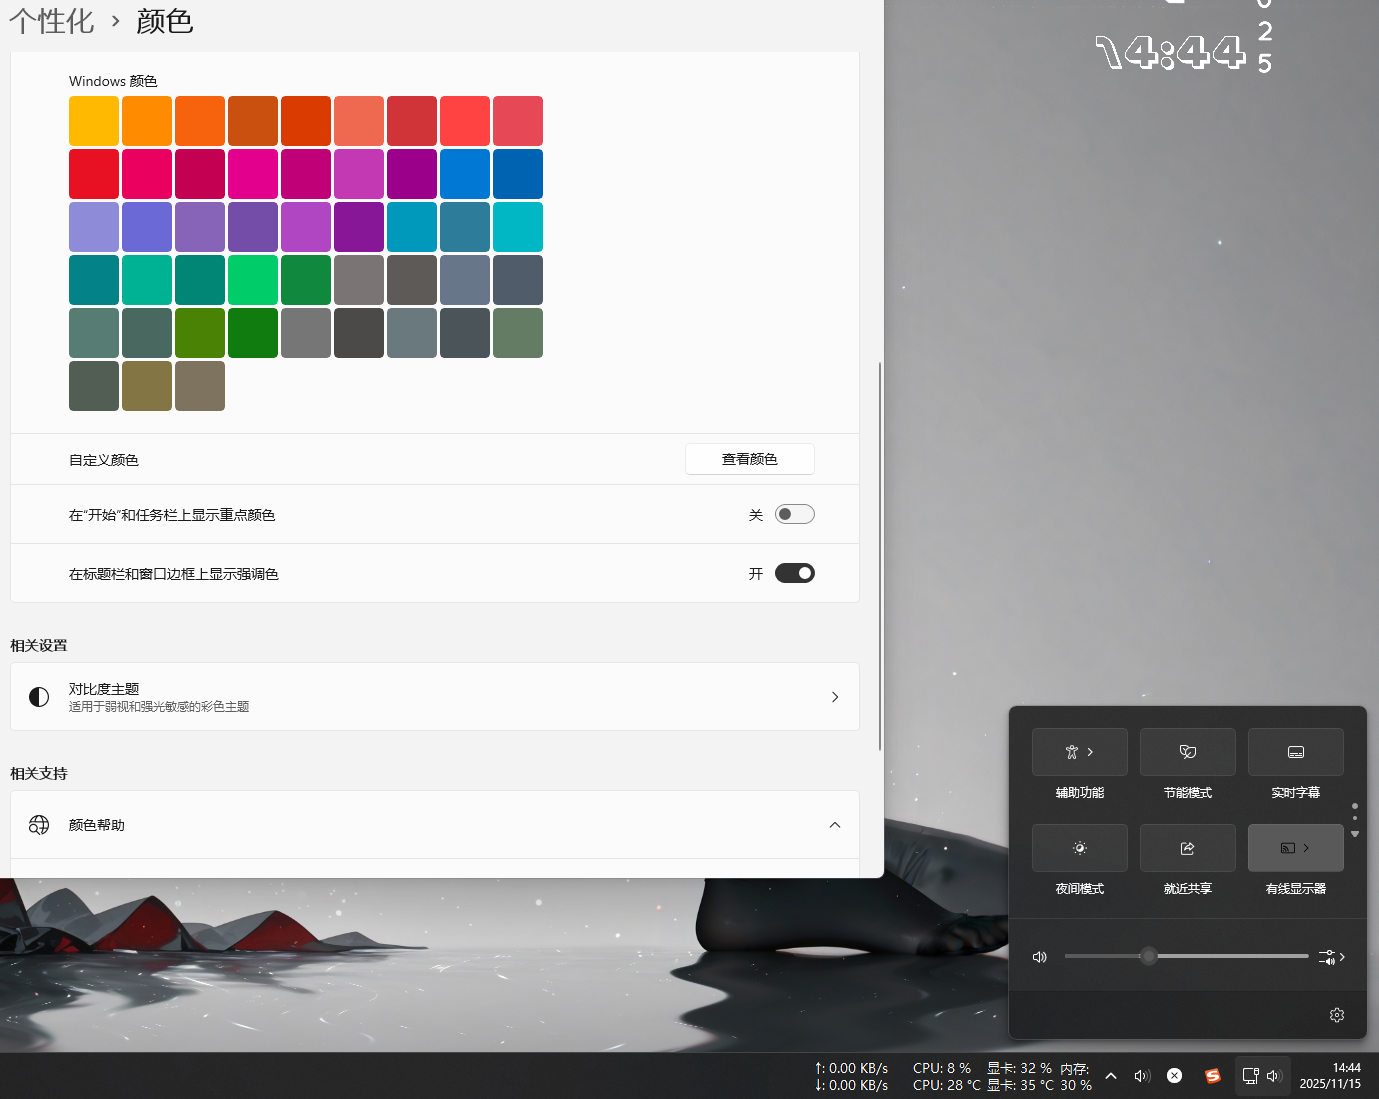
Task: Click the "夜间模式" label text
Action: click(1079, 888)
